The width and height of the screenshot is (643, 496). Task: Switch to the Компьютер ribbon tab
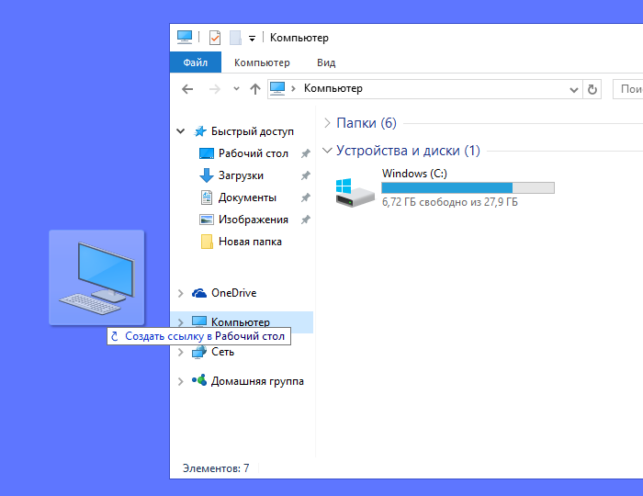[x=262, y=63]
